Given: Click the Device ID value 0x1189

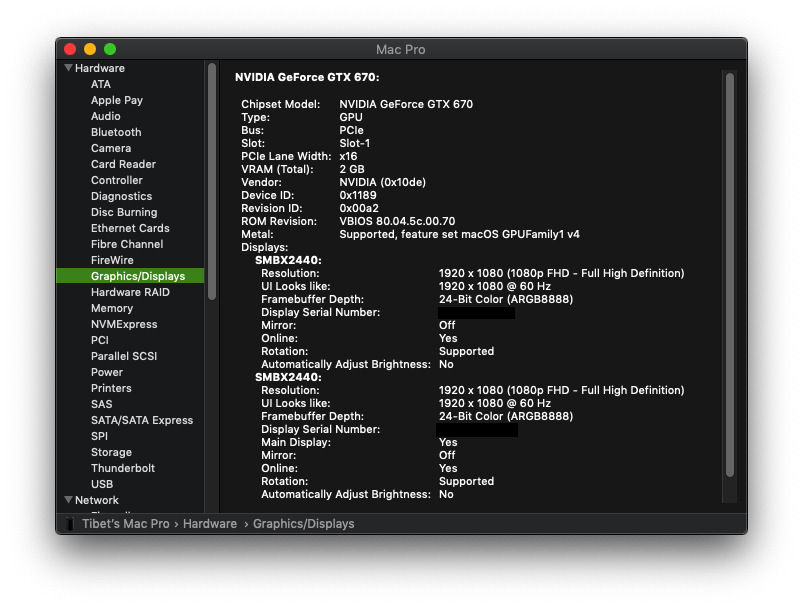Looking at the screenshot, I should coord(358,195).
